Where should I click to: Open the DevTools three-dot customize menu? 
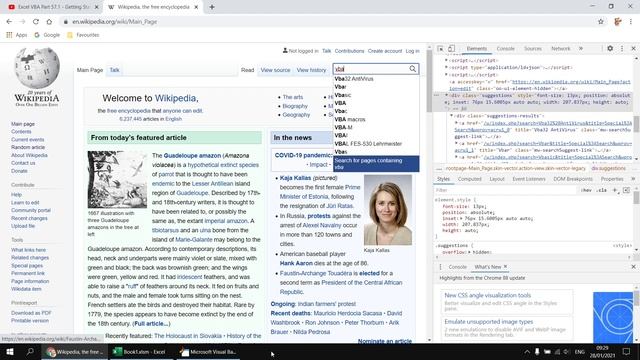(x=622, y=48)
